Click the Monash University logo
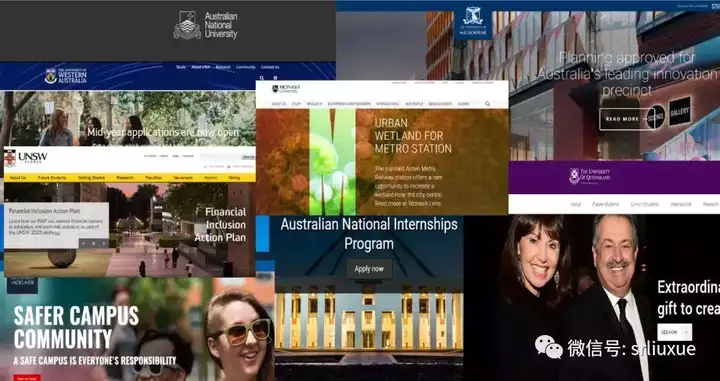The height and width of the screenshot is (381, 720). point(286,89)
